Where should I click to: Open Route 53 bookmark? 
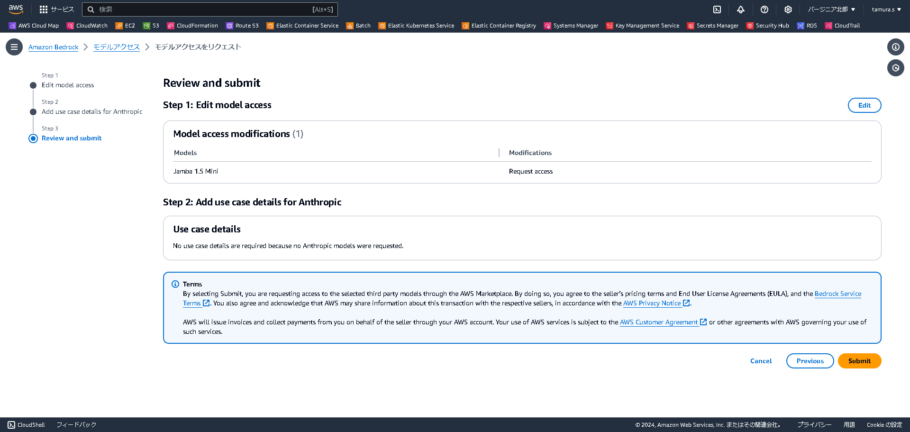click(x=242, y=26)
